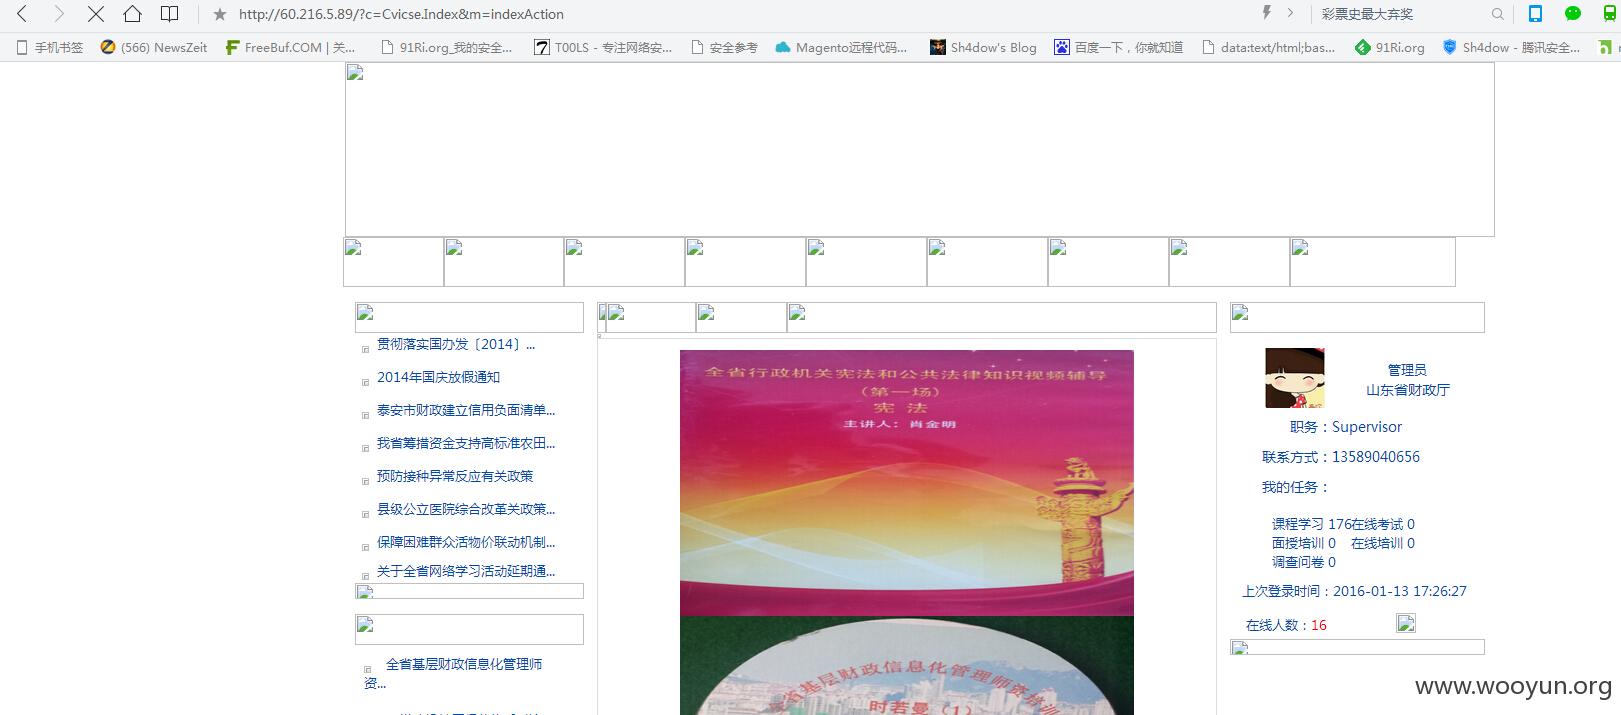This screenshot has height=715, width=1621.
Task: Open the 百度一下，你就知道 bookmark
Action: click(x=1118, y=47)
